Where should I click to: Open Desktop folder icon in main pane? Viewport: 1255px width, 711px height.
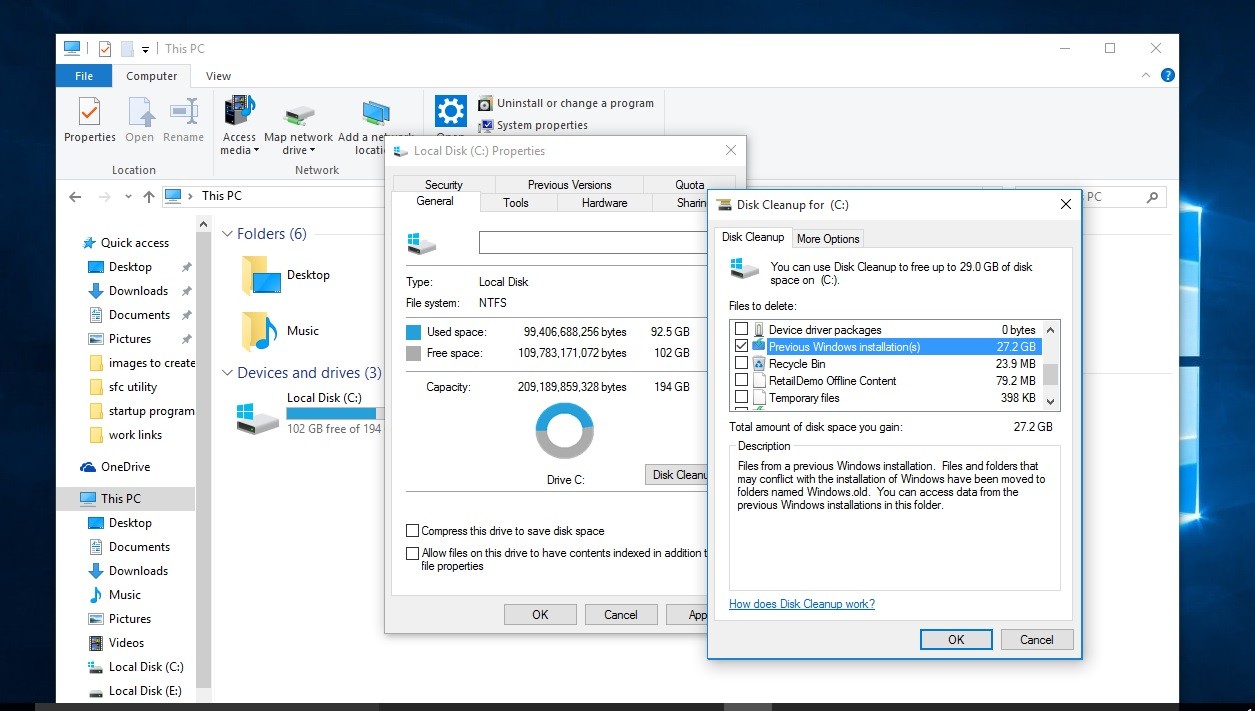262,275
